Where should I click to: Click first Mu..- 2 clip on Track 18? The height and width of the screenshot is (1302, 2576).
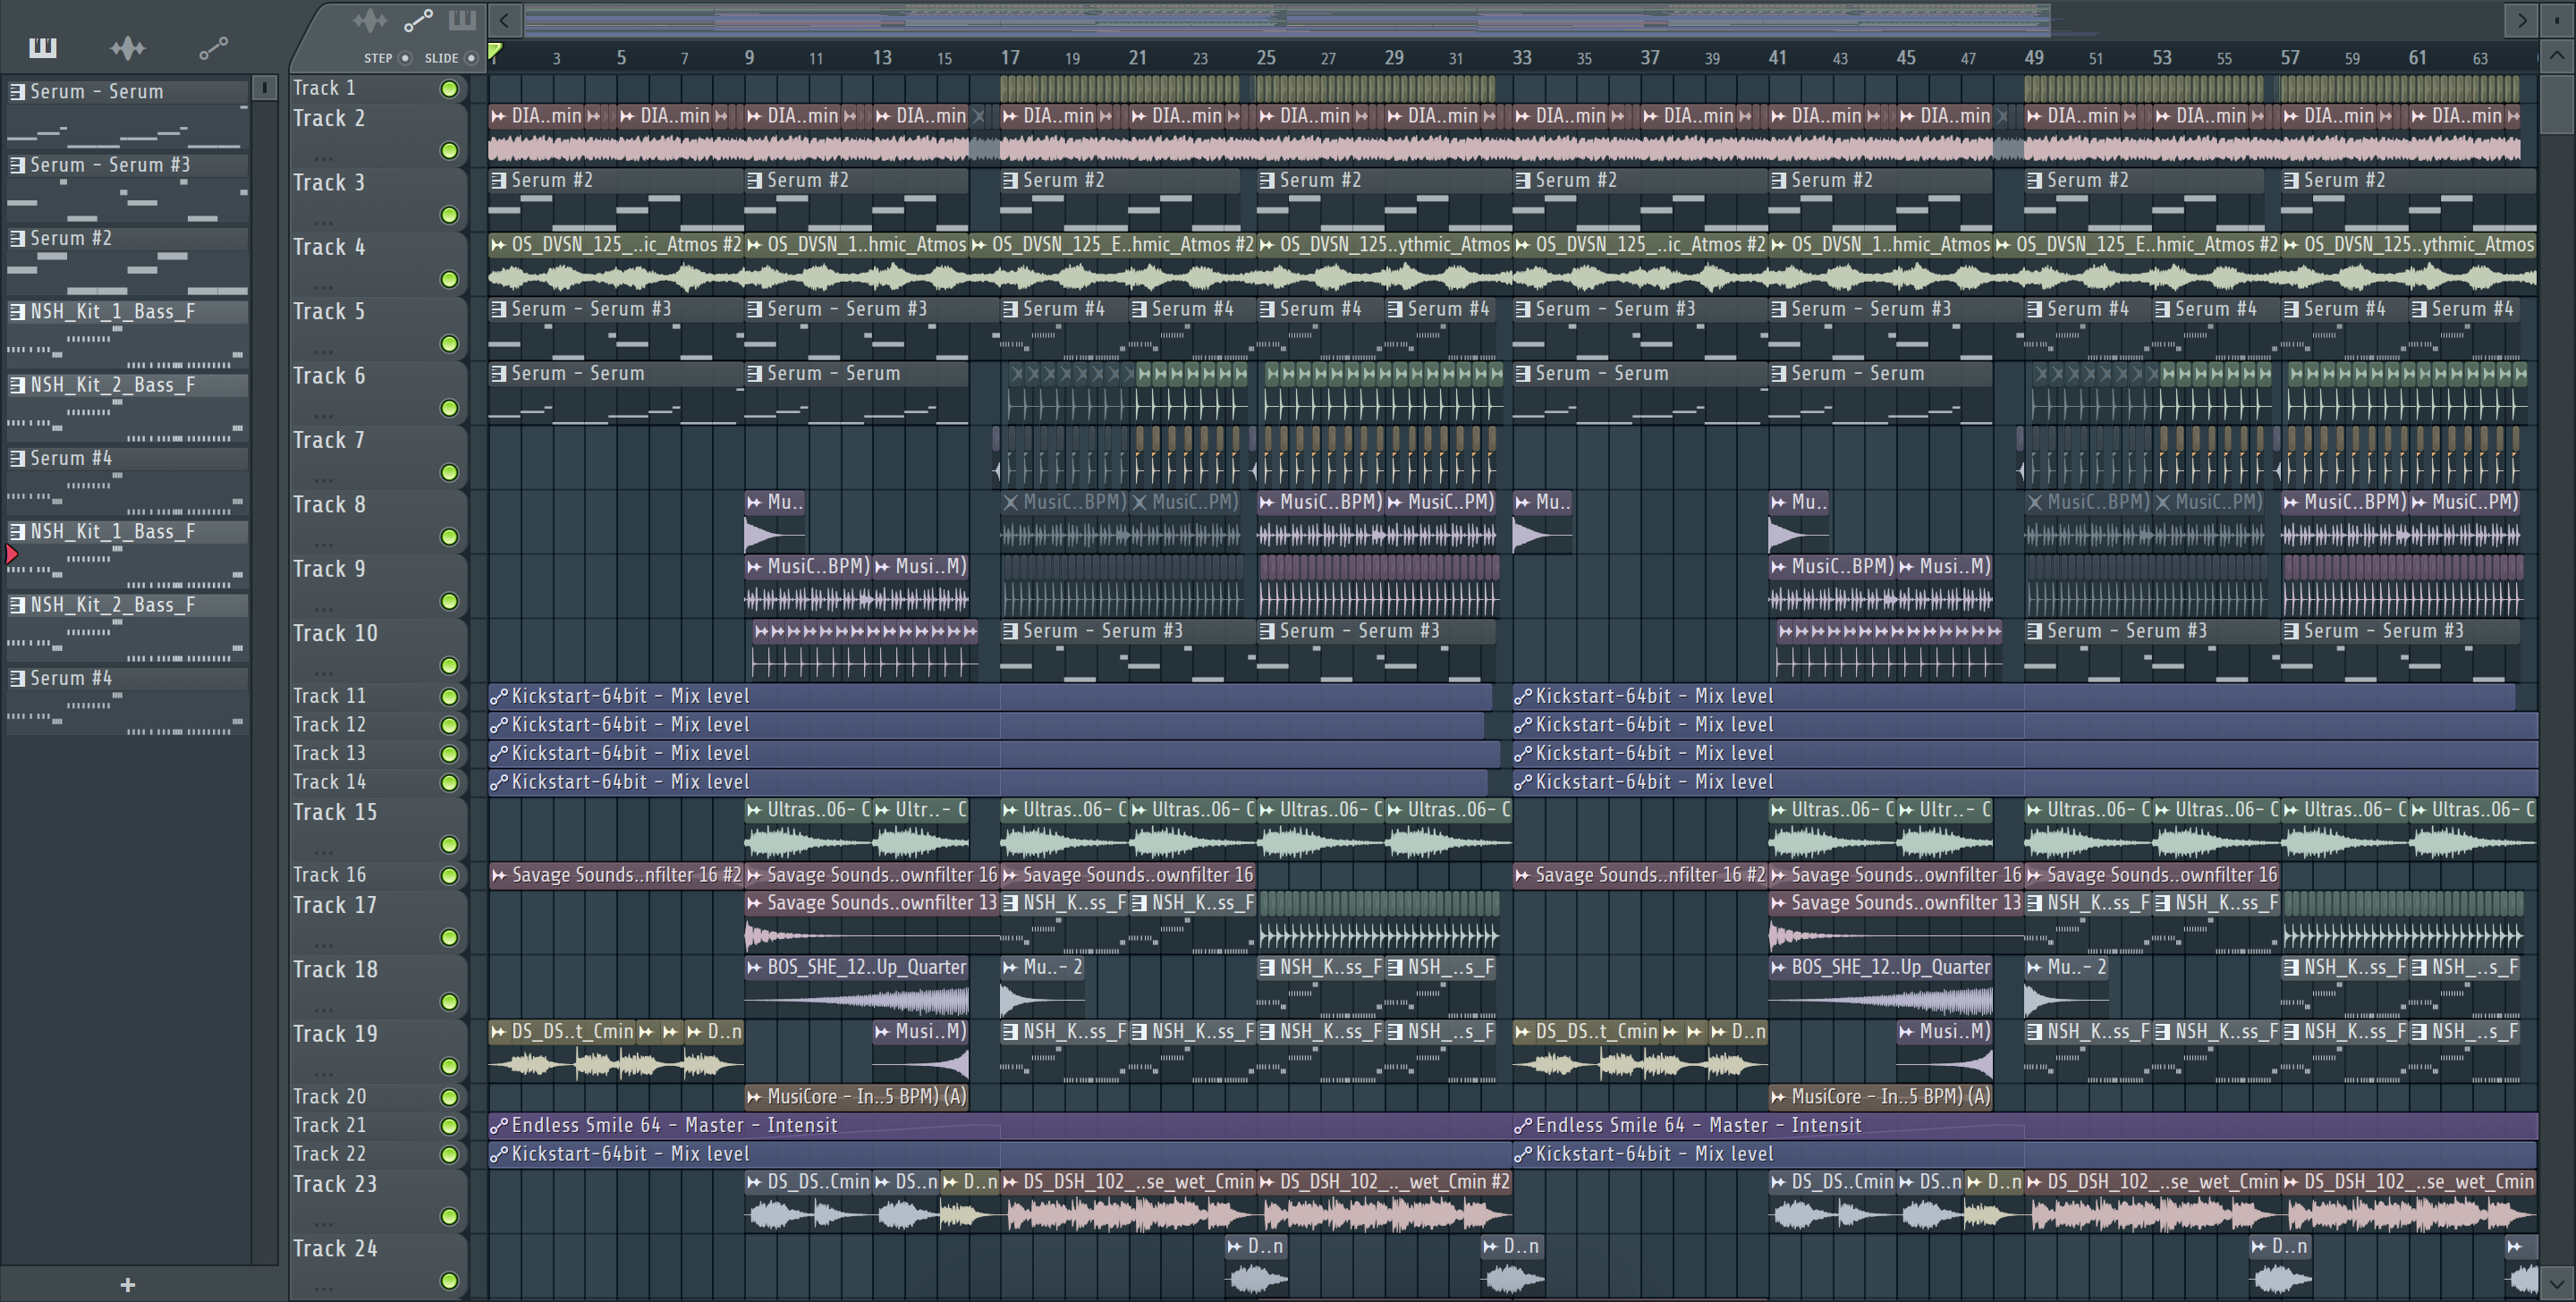pyautogui.click(x=1042, y=986)
